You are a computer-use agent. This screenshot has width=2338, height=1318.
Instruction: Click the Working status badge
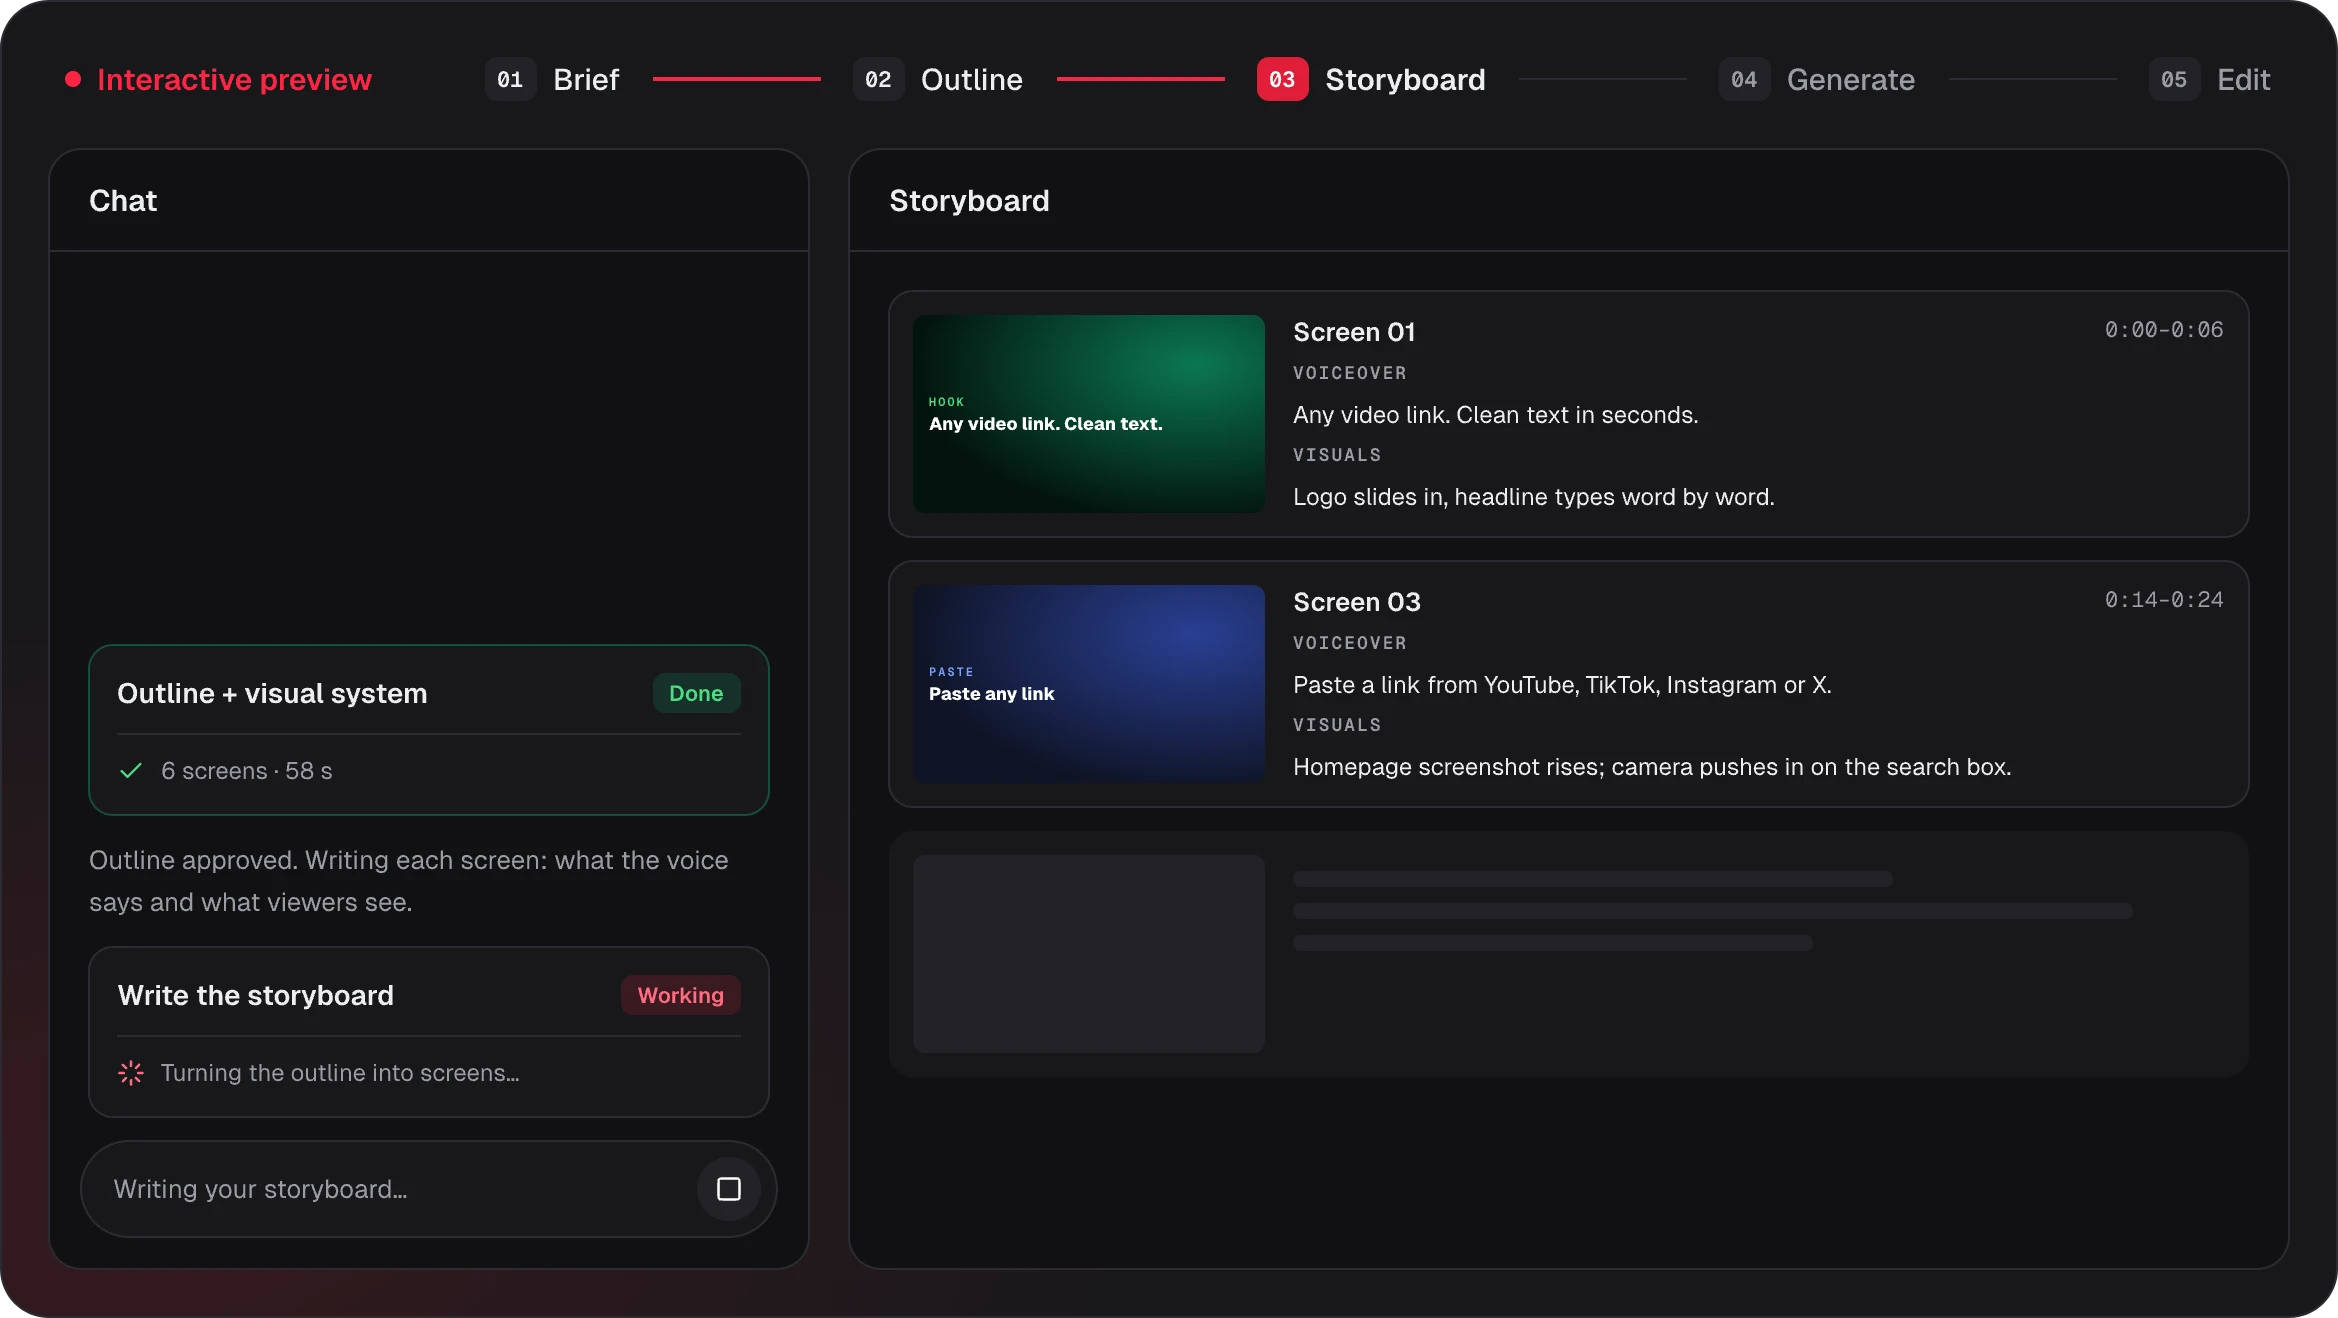680,995
